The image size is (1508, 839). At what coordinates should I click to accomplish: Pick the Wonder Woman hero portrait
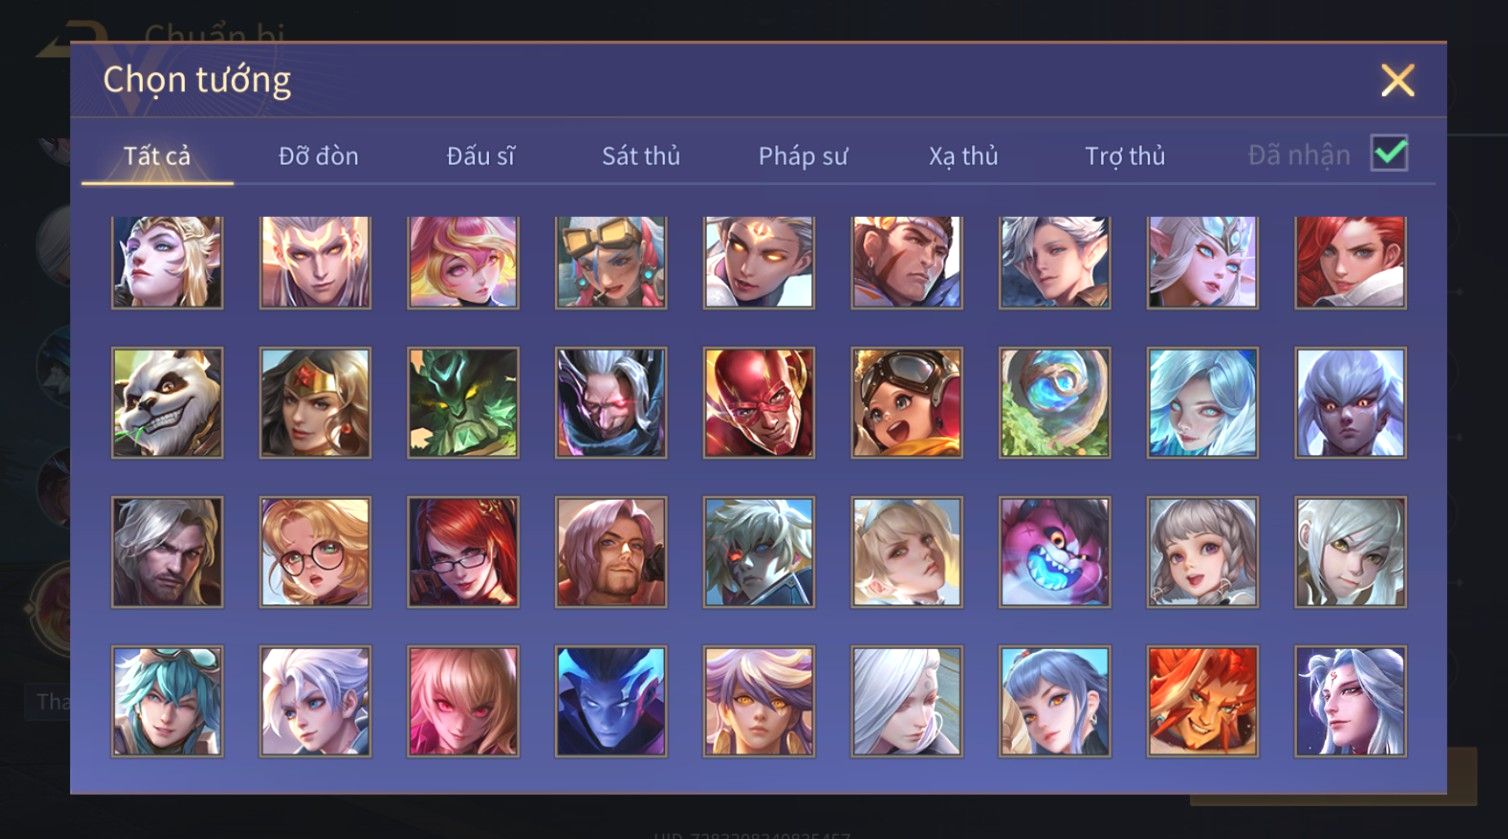pyautogui.click(x=315, y=402)
